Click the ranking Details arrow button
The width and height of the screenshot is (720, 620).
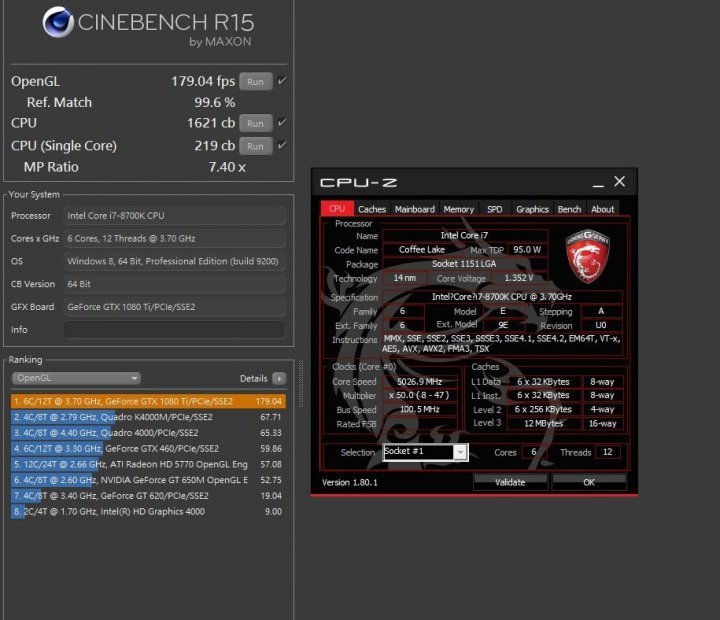279,378
